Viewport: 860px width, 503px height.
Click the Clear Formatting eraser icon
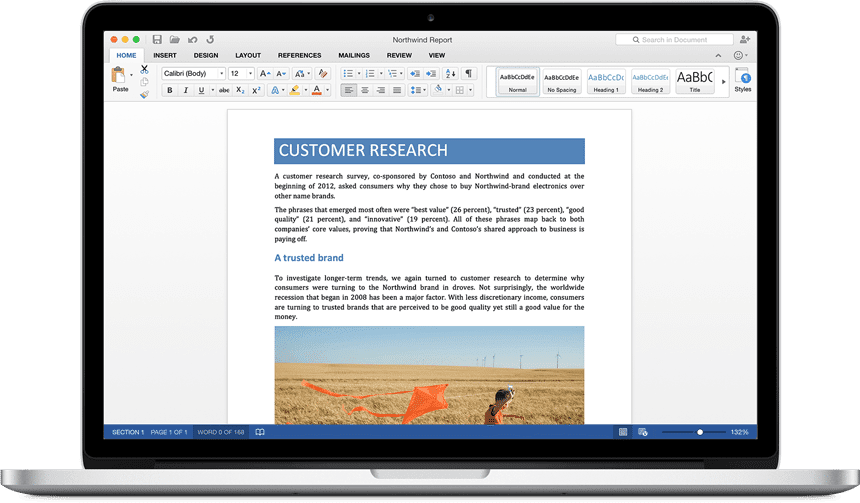322,73
